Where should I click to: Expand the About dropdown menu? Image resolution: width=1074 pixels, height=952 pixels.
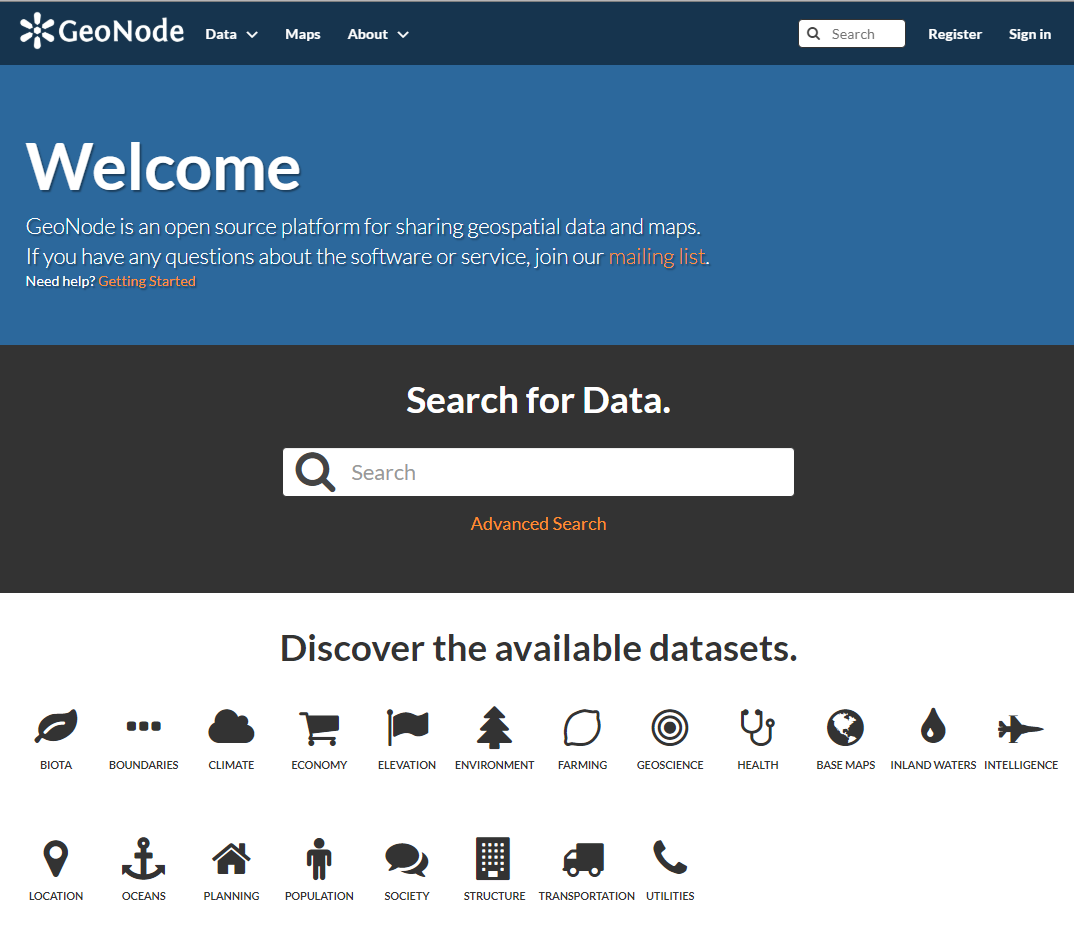378,34
